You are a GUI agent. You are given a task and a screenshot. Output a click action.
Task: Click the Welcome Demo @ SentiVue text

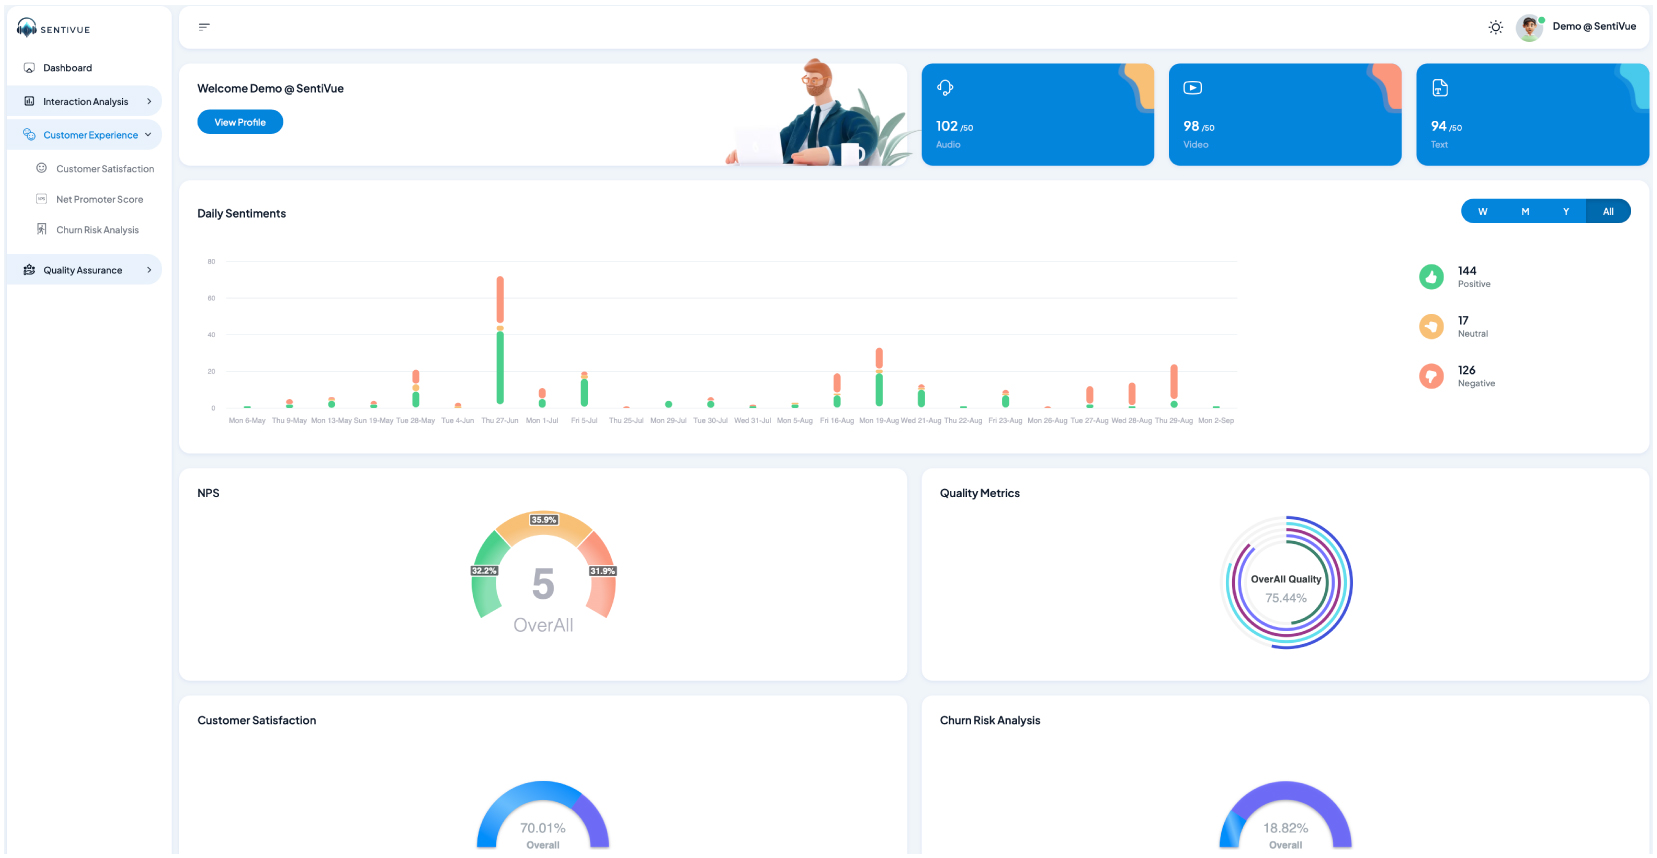tap(270, 89)
